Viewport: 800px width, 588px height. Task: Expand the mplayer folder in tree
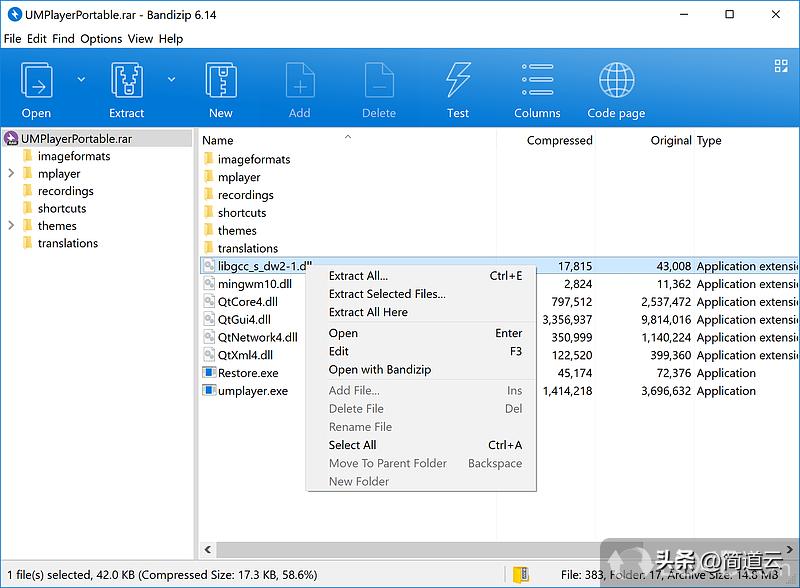point(11,174)
